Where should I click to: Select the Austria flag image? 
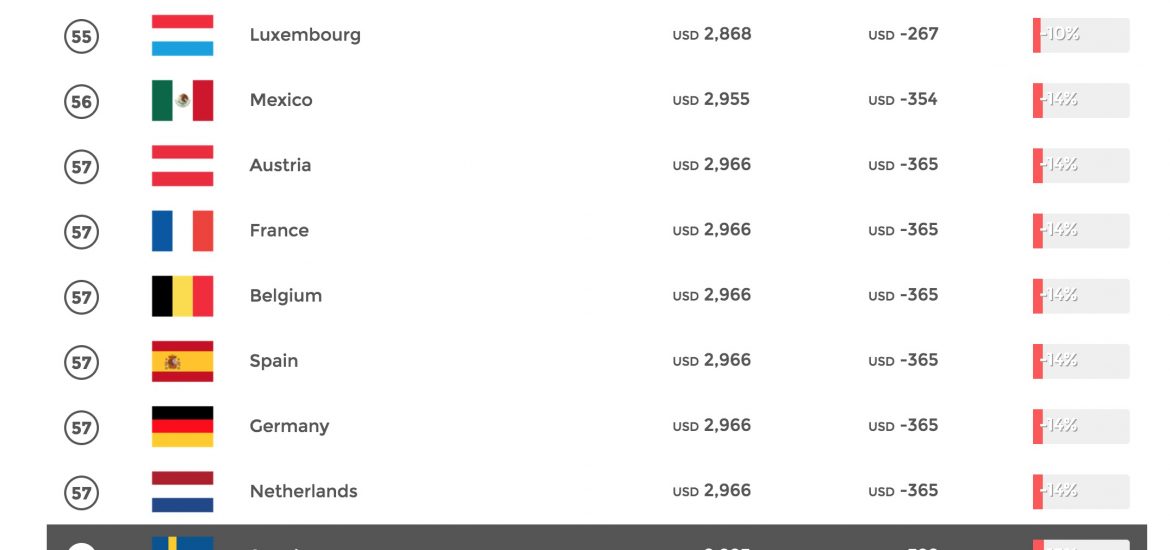click(x=182, y=166)
